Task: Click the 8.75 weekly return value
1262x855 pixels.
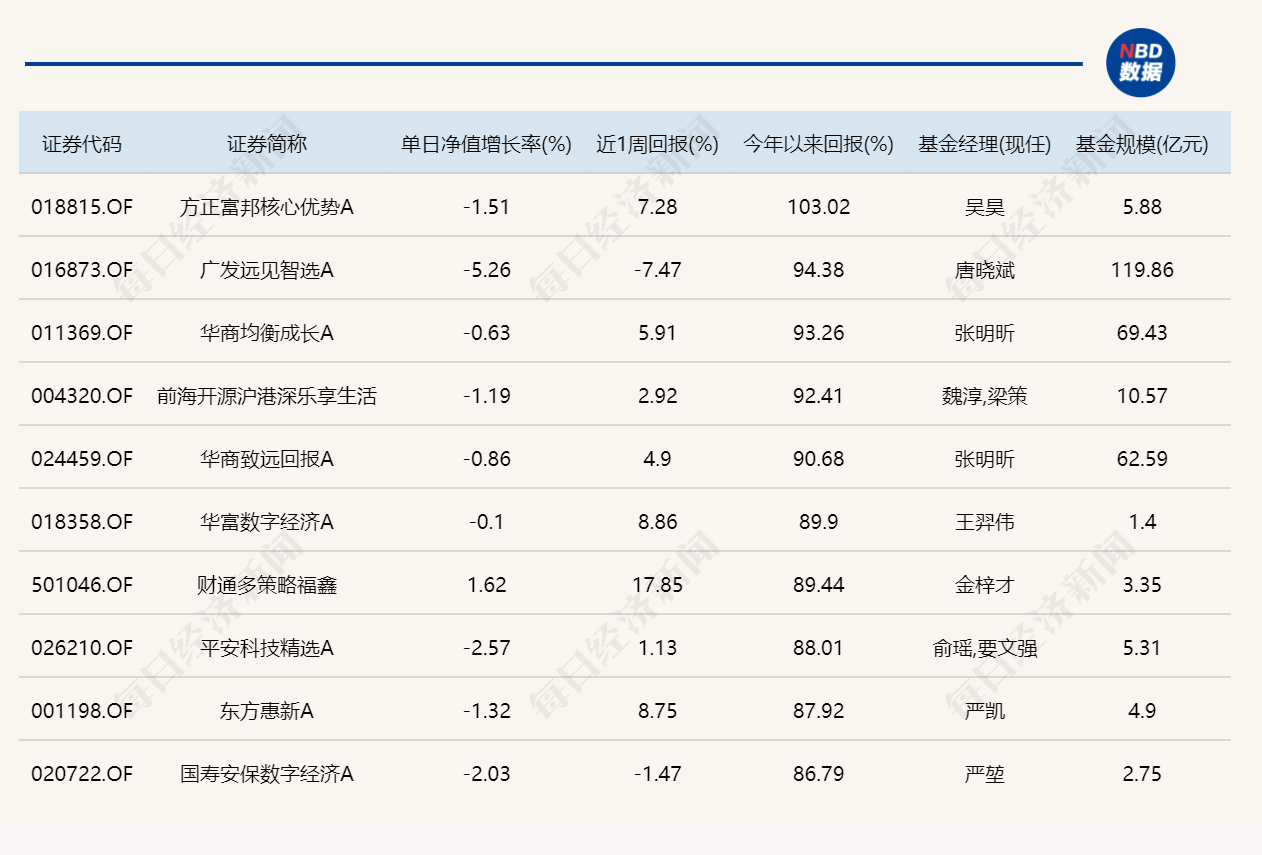Action: pos(658,711)
